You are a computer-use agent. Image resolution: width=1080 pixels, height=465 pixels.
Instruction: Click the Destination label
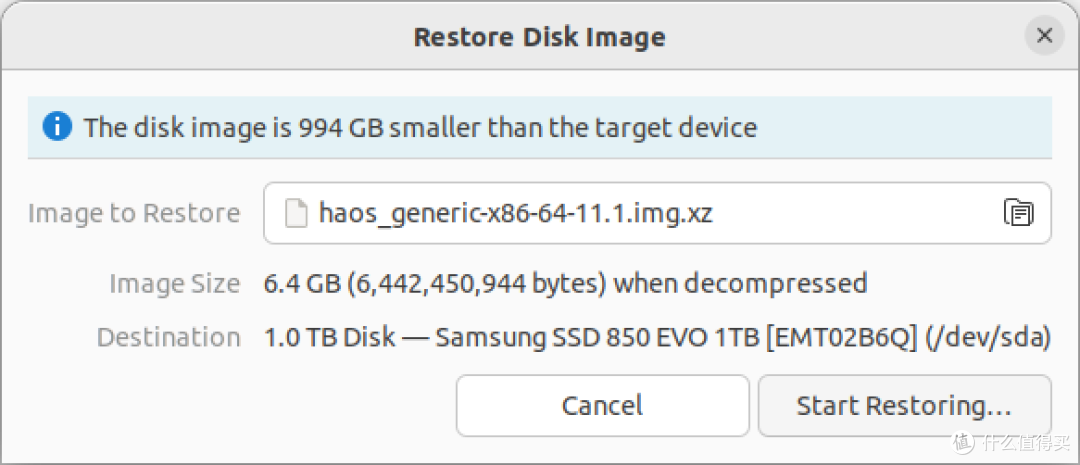[169, 337]
